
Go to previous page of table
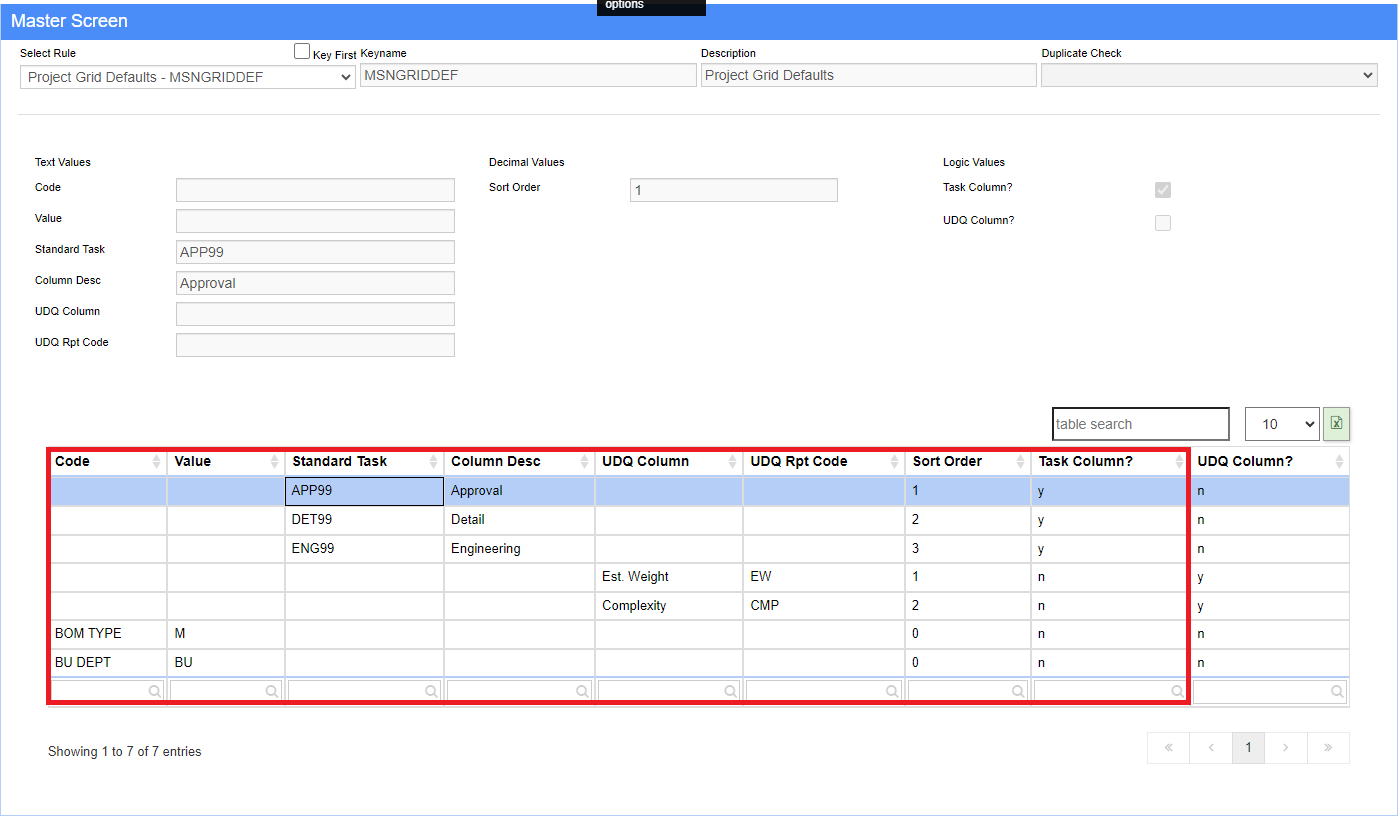1211,748
